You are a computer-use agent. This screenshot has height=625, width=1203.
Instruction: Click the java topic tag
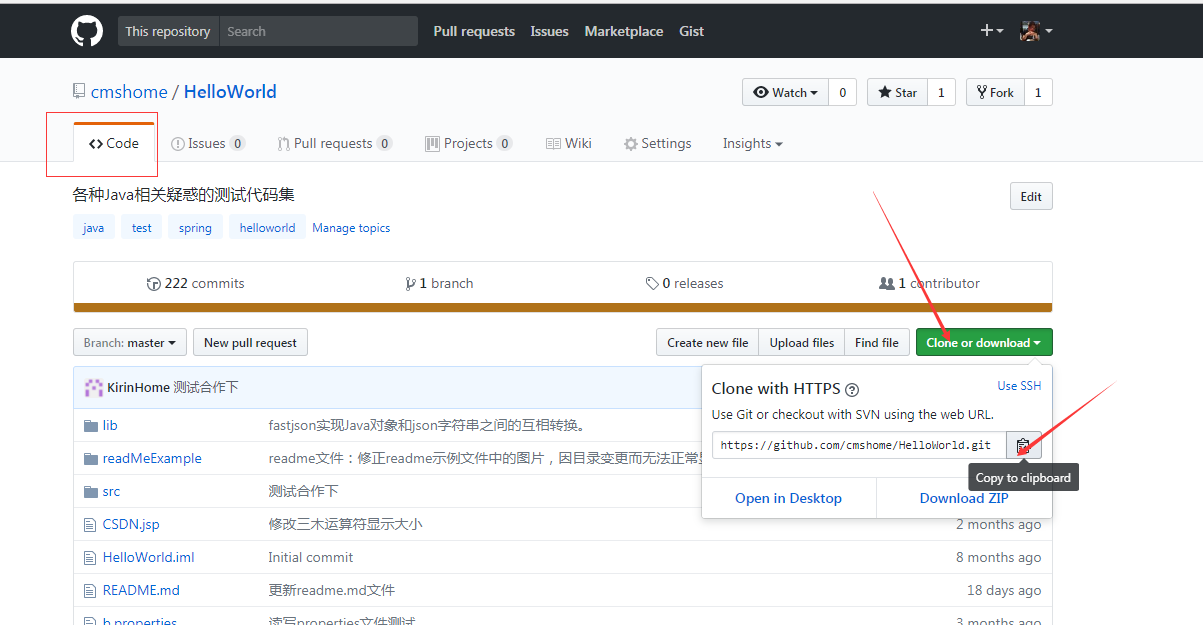(94, 228)
